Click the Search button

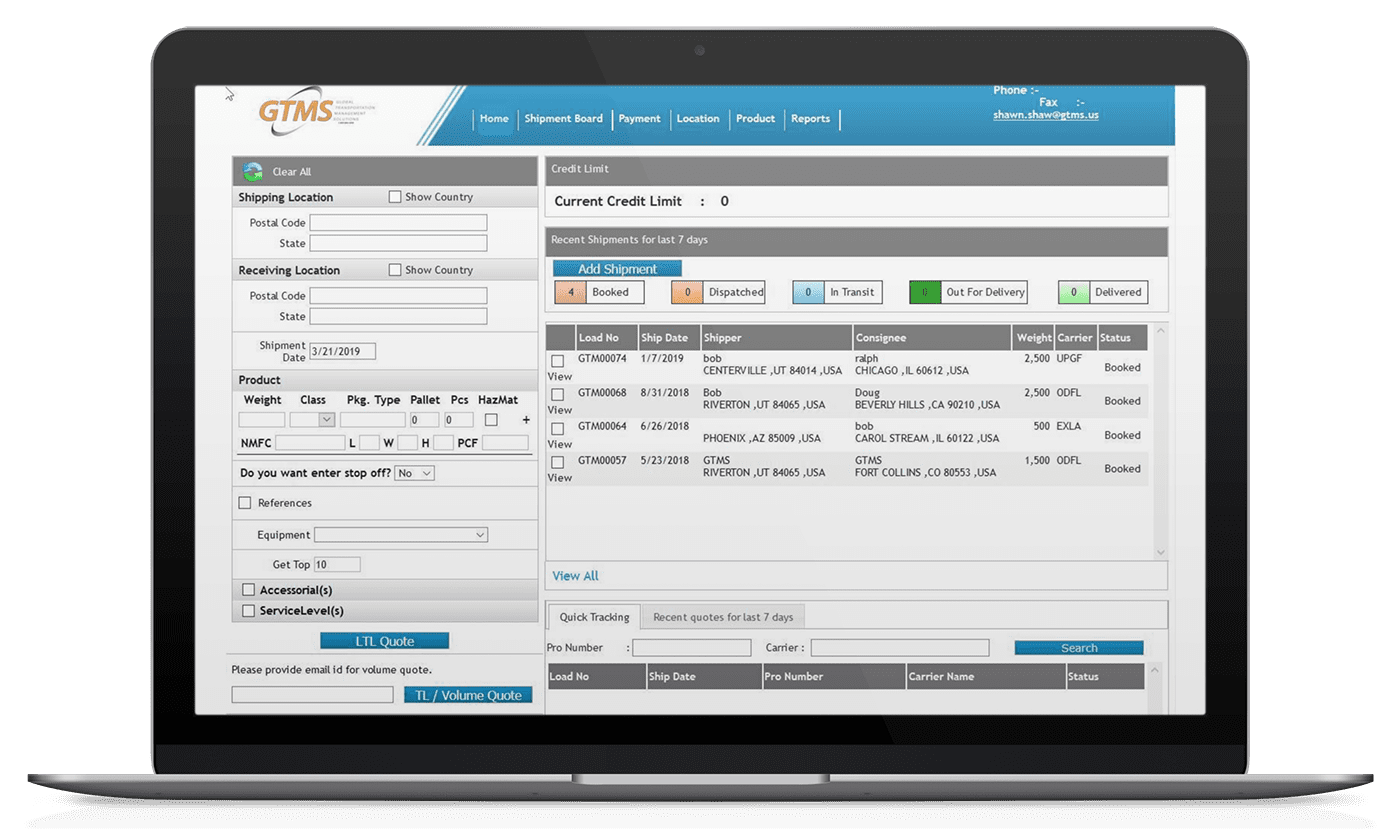pyautogui.click(x=1079, y=648)
